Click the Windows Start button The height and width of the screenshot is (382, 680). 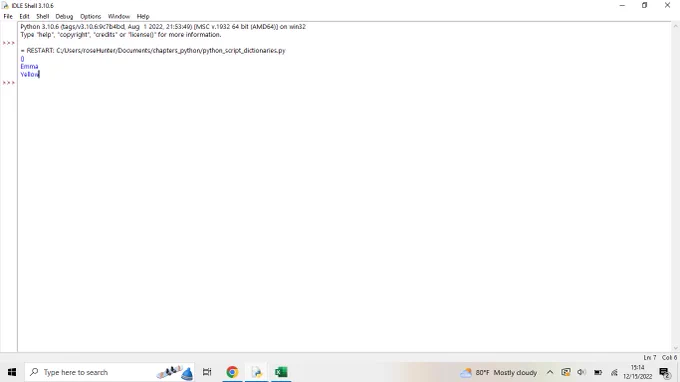12,372
